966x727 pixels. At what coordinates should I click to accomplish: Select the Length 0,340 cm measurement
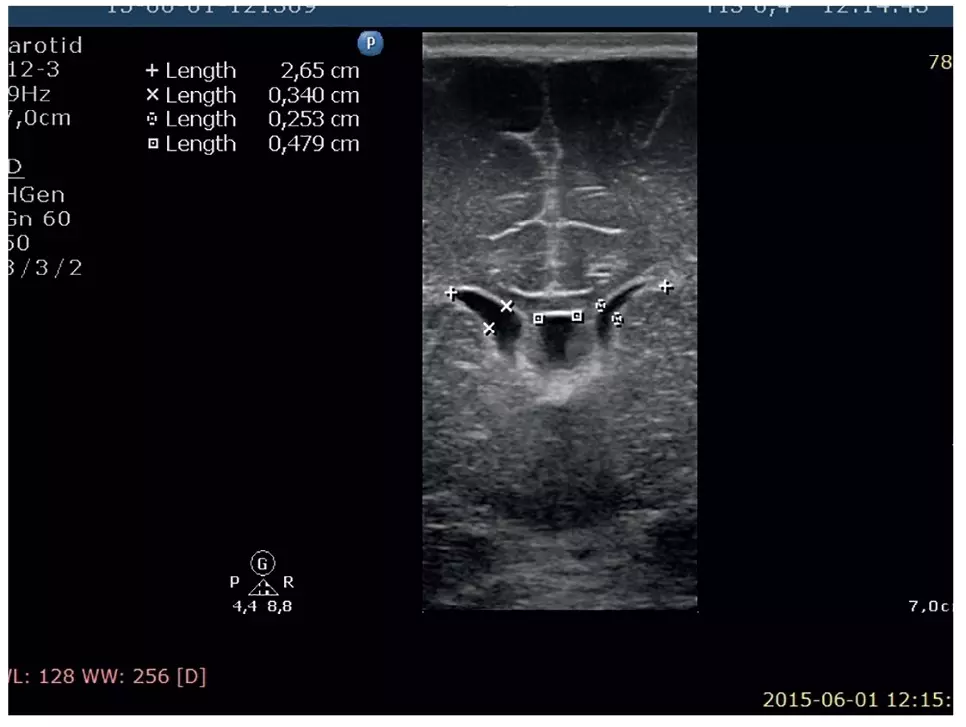(253, 96)
